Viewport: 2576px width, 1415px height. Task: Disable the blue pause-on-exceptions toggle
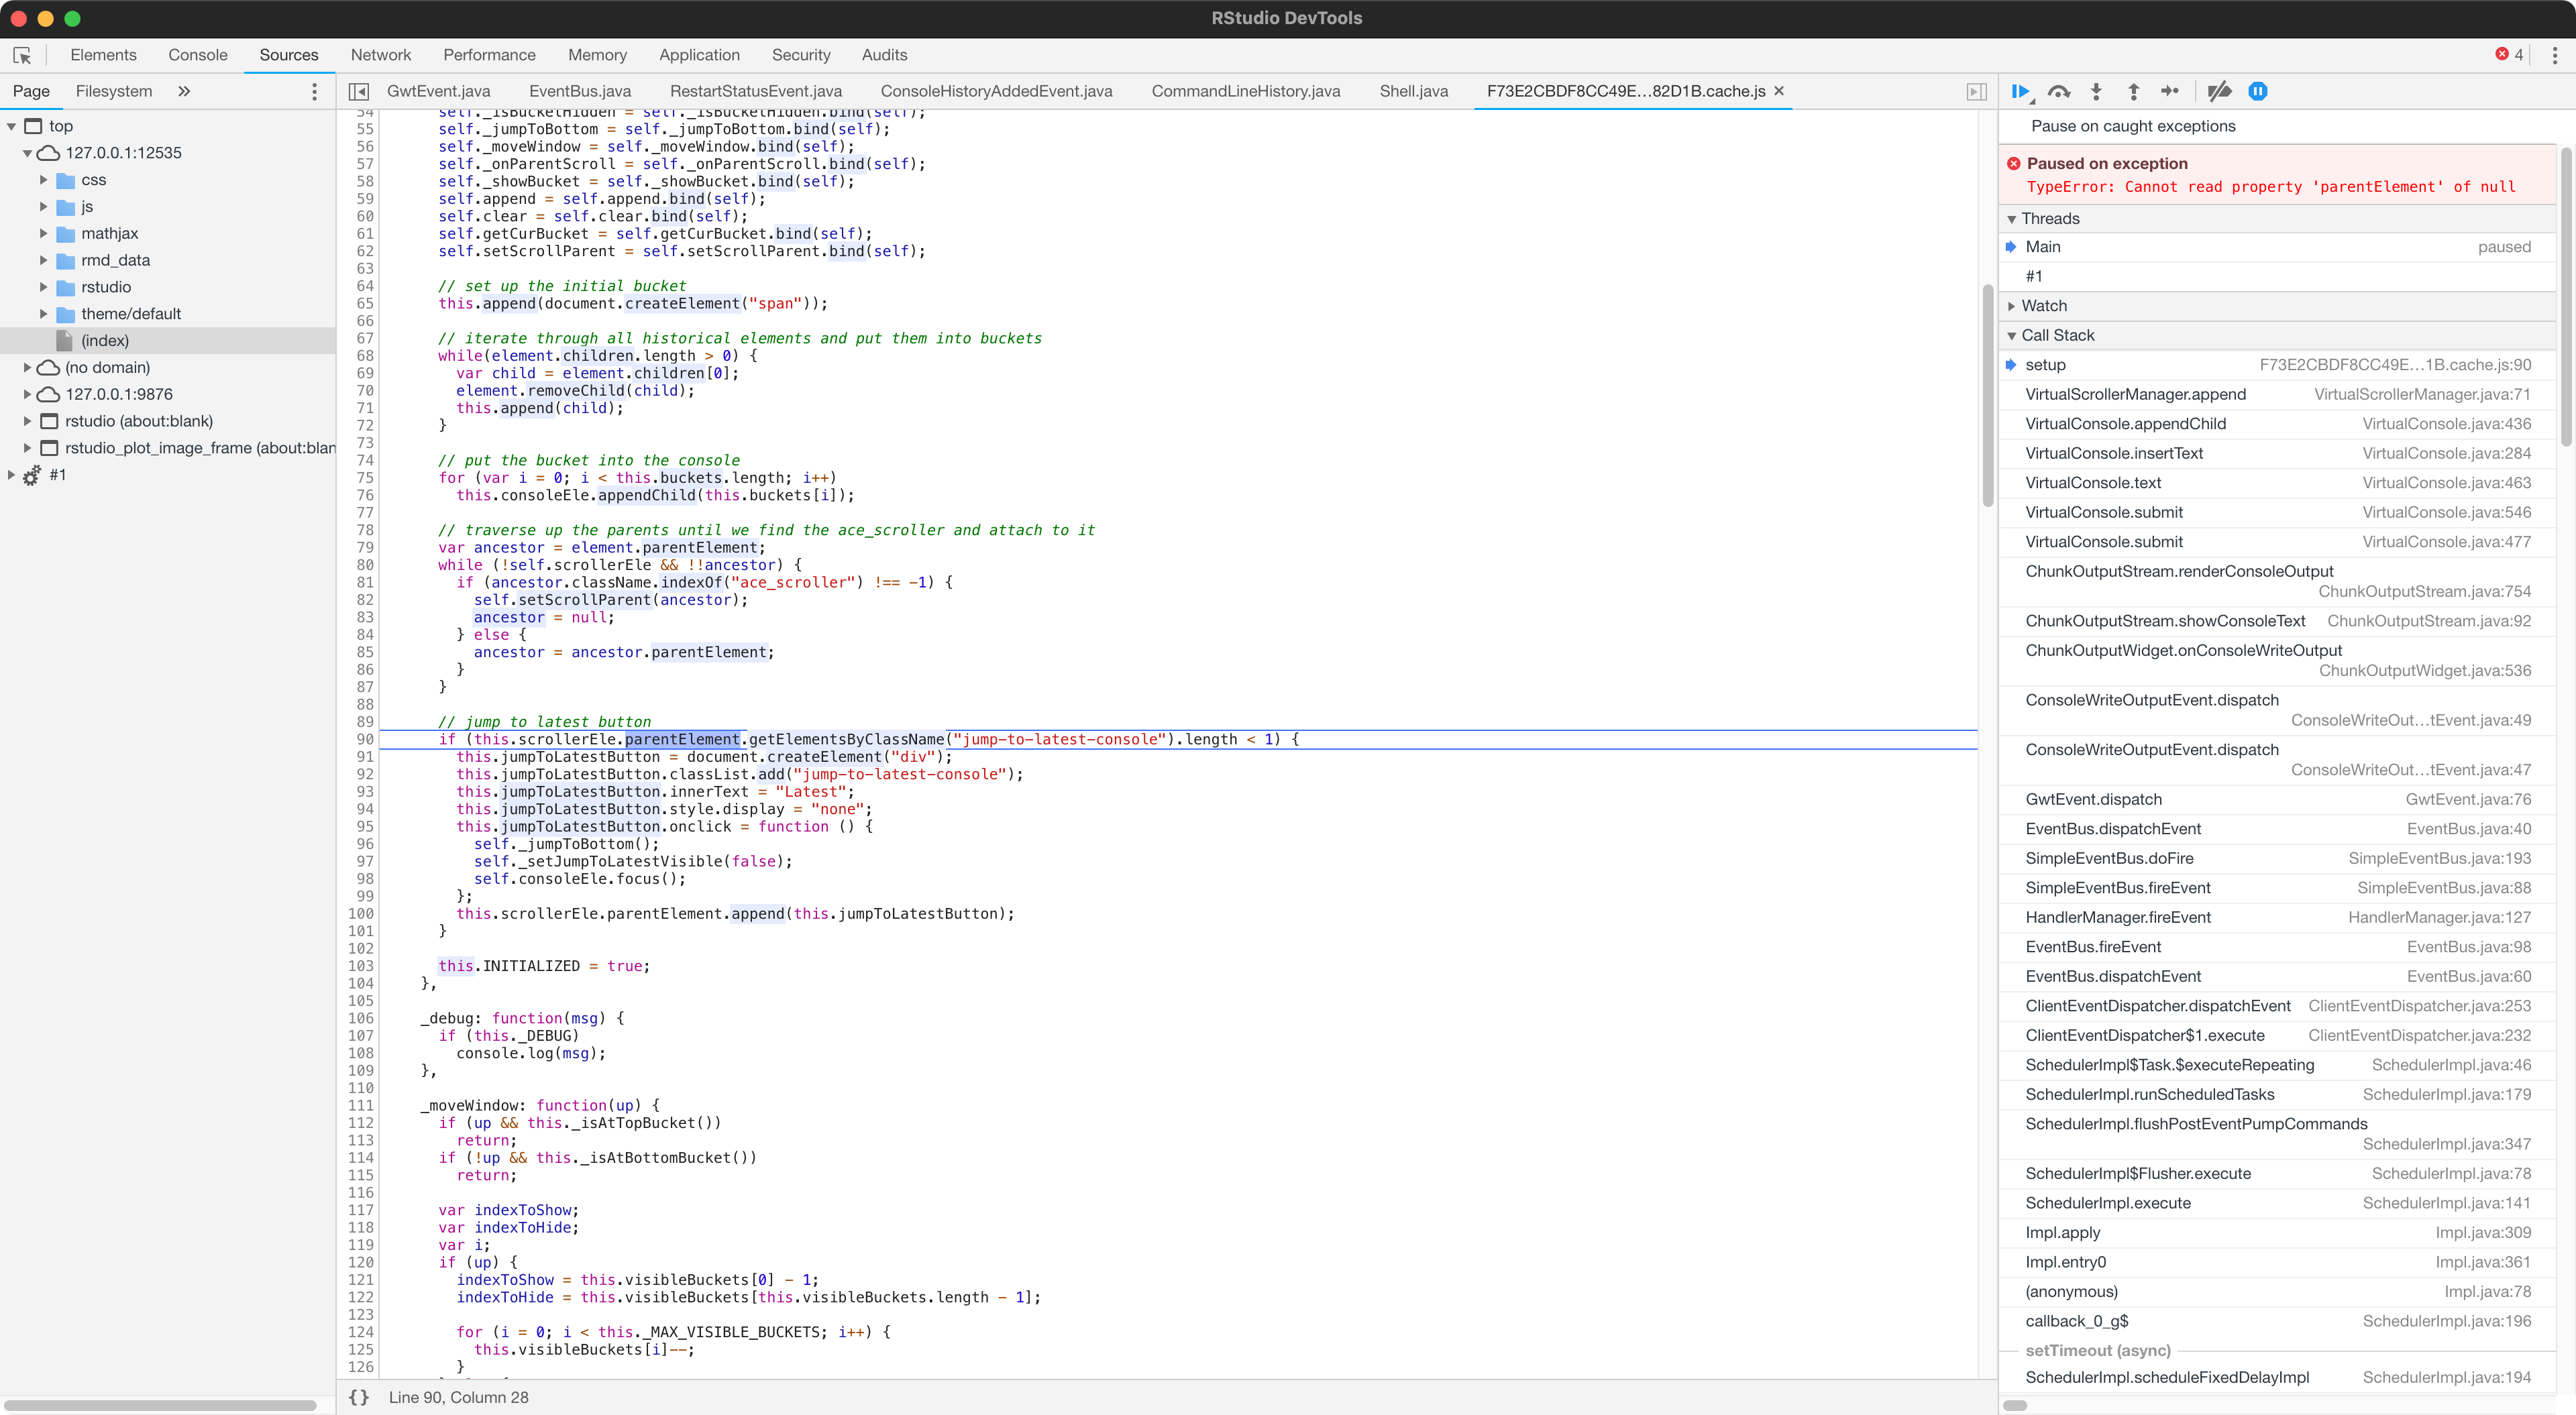pos(2258,91)
